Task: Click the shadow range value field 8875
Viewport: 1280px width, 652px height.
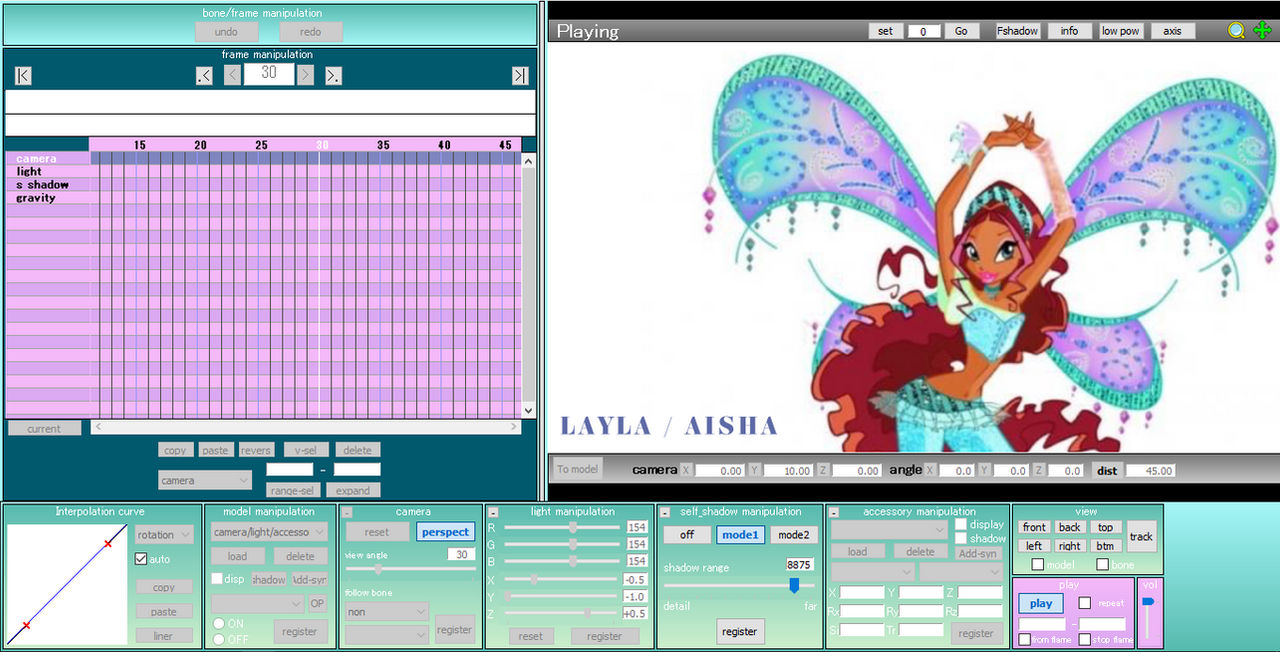Action: (799, 565)
